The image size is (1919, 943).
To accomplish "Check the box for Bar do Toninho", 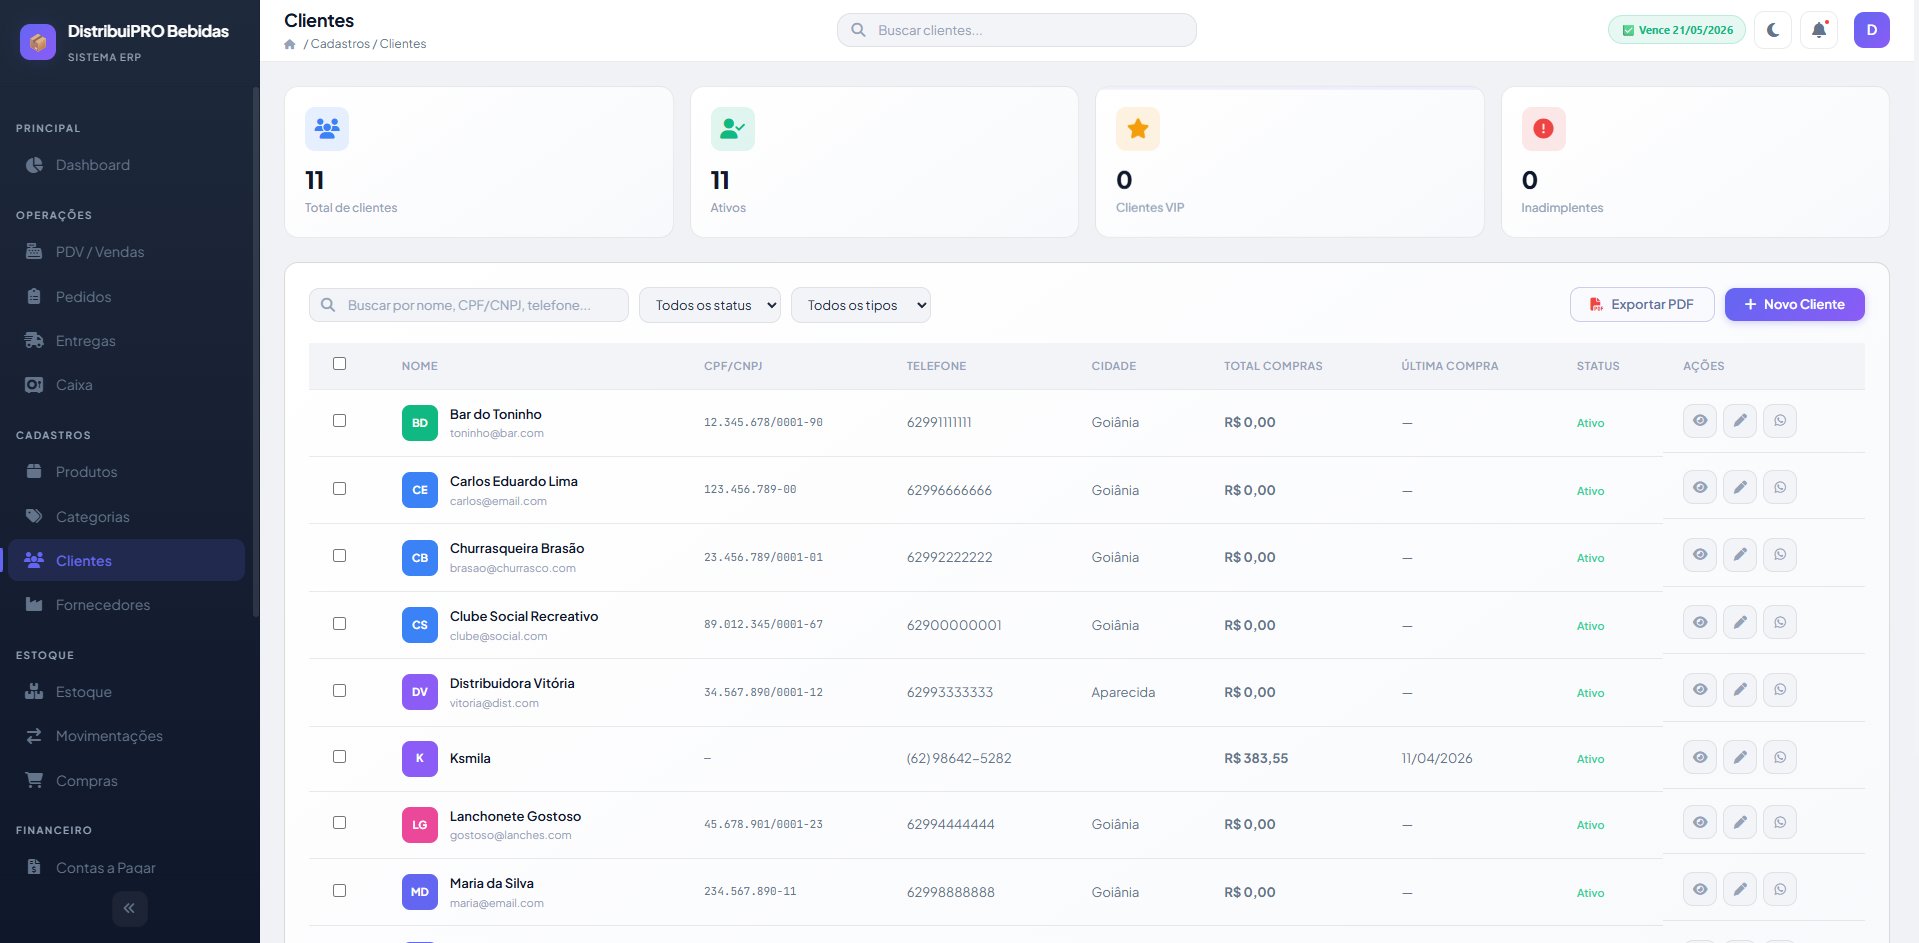I will pyautogui.click(x=340, y=421).
